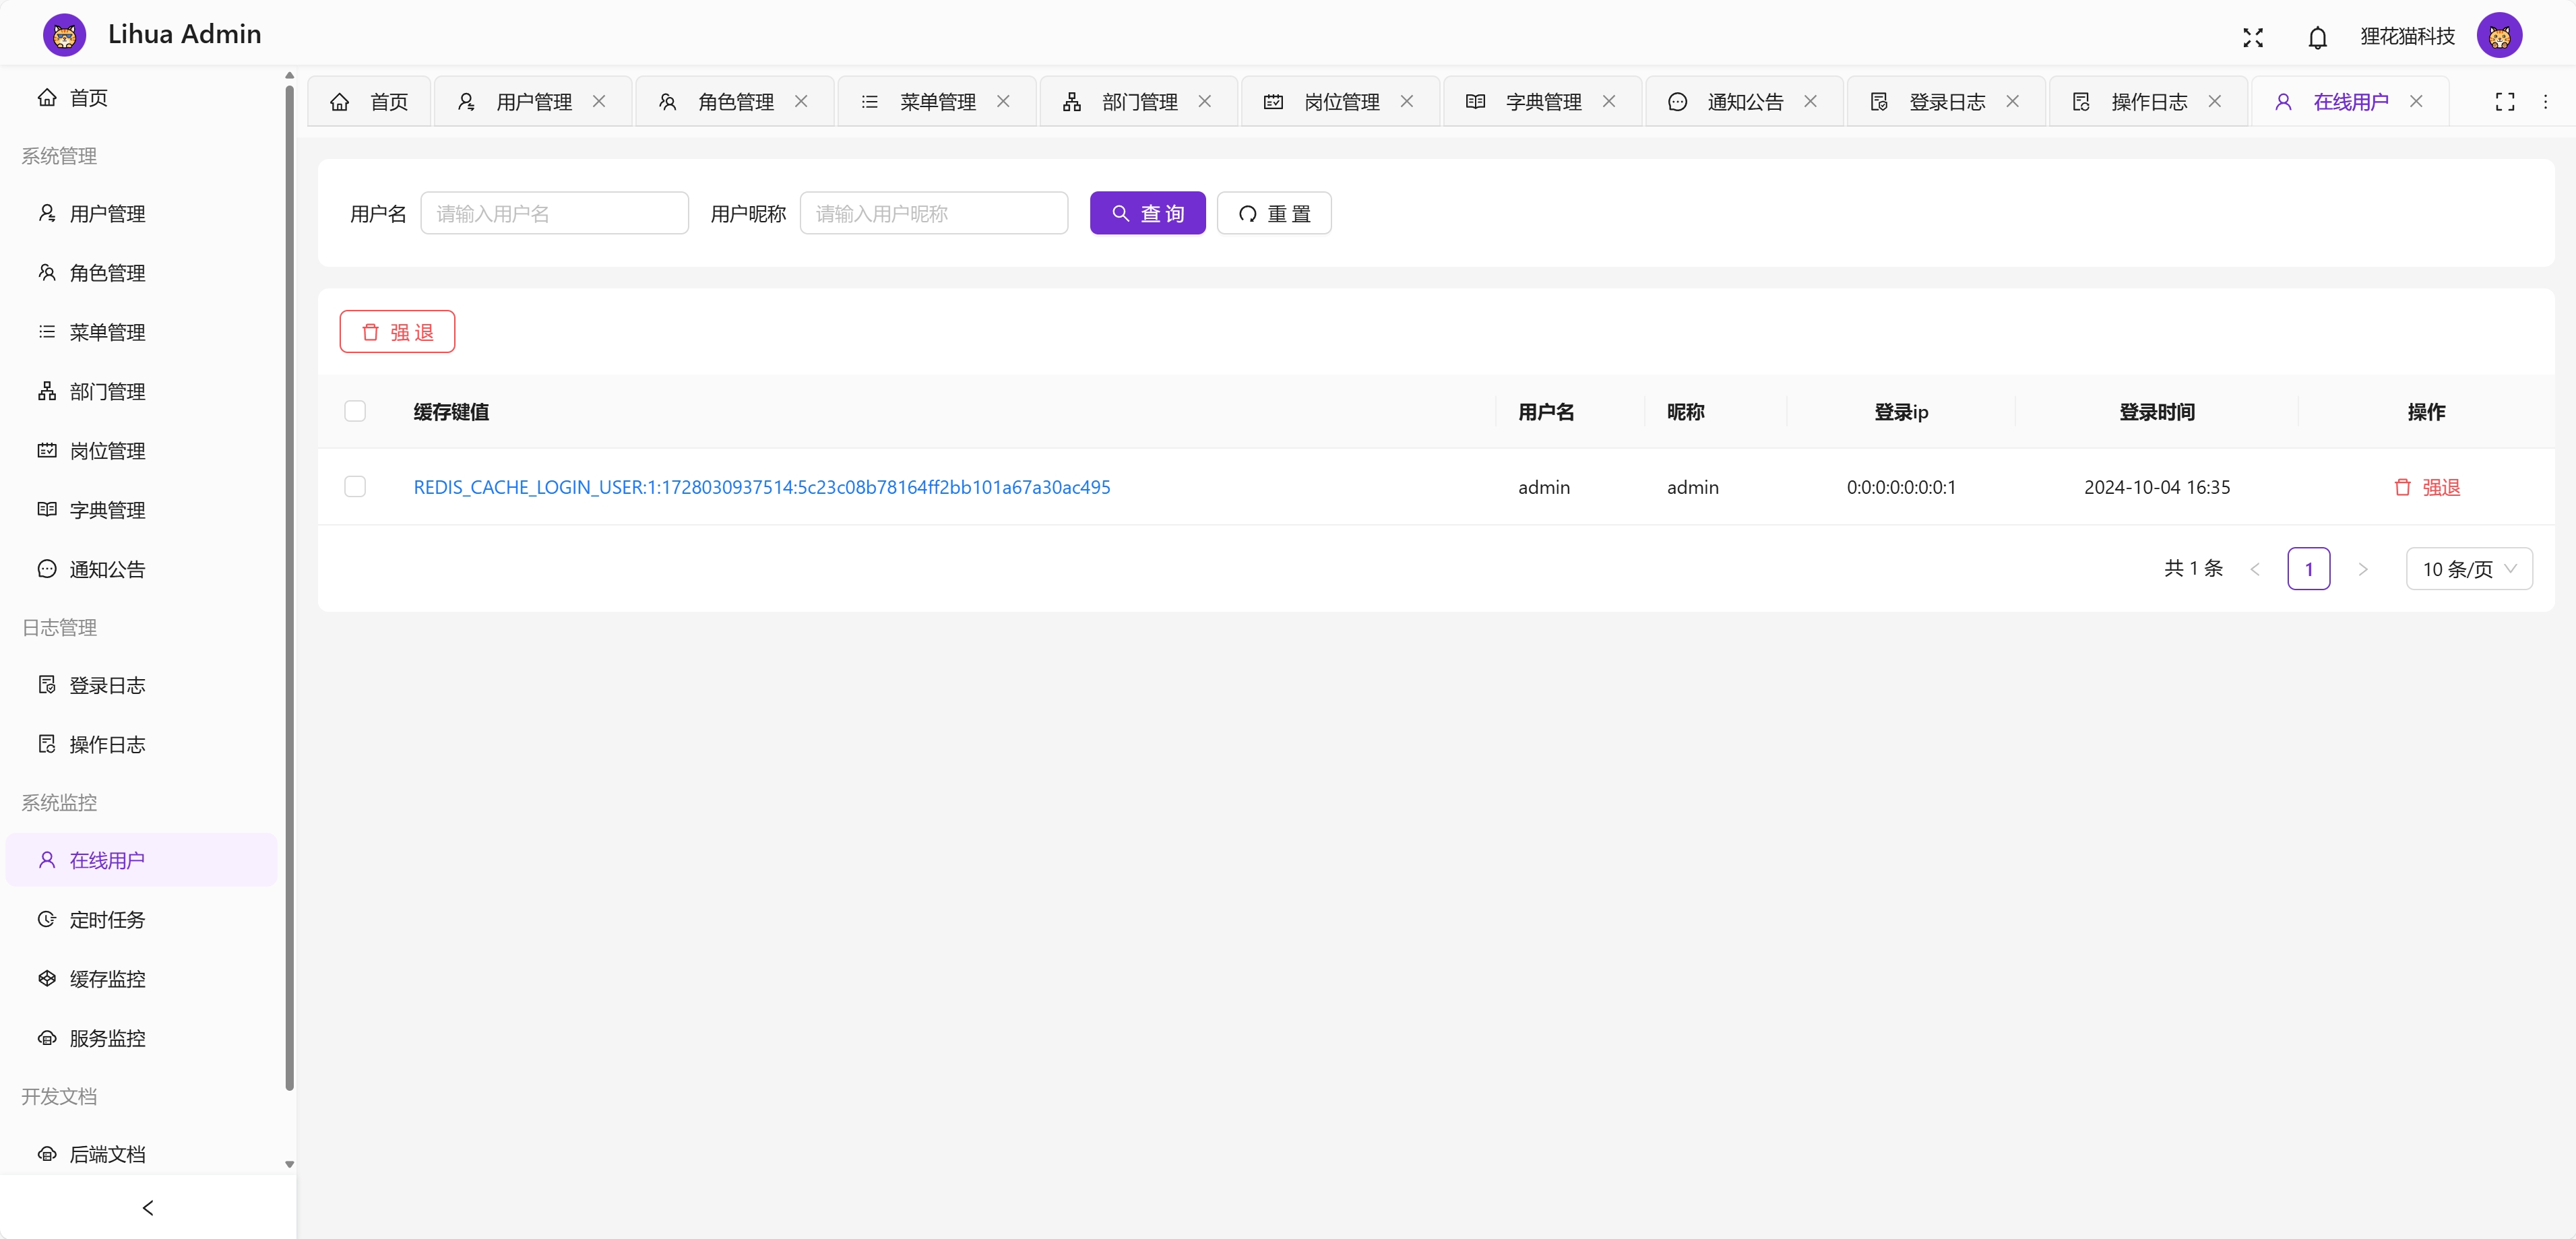Close the 部门管理 tab

pos(1205,101)
